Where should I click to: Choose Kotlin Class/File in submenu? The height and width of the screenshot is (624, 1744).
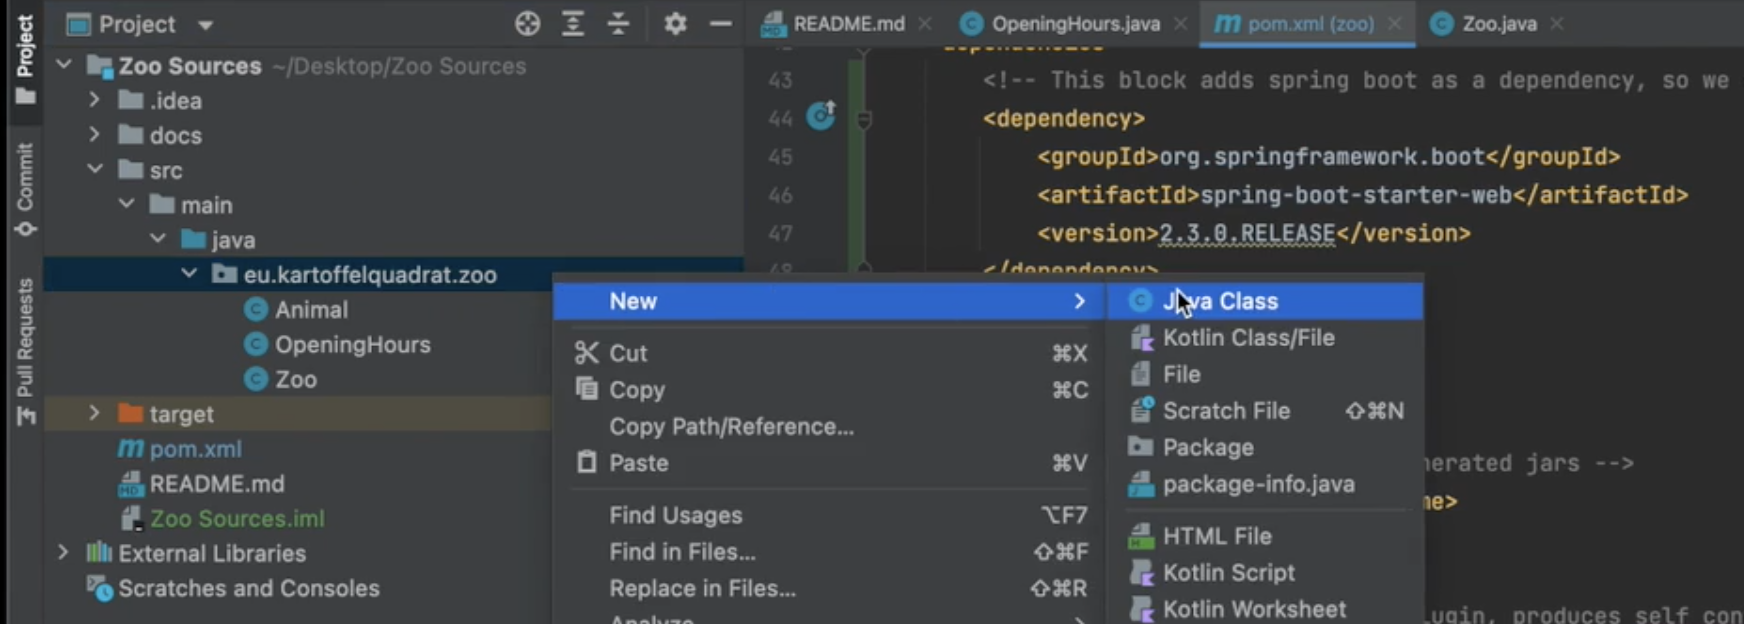pos(1248,338)
